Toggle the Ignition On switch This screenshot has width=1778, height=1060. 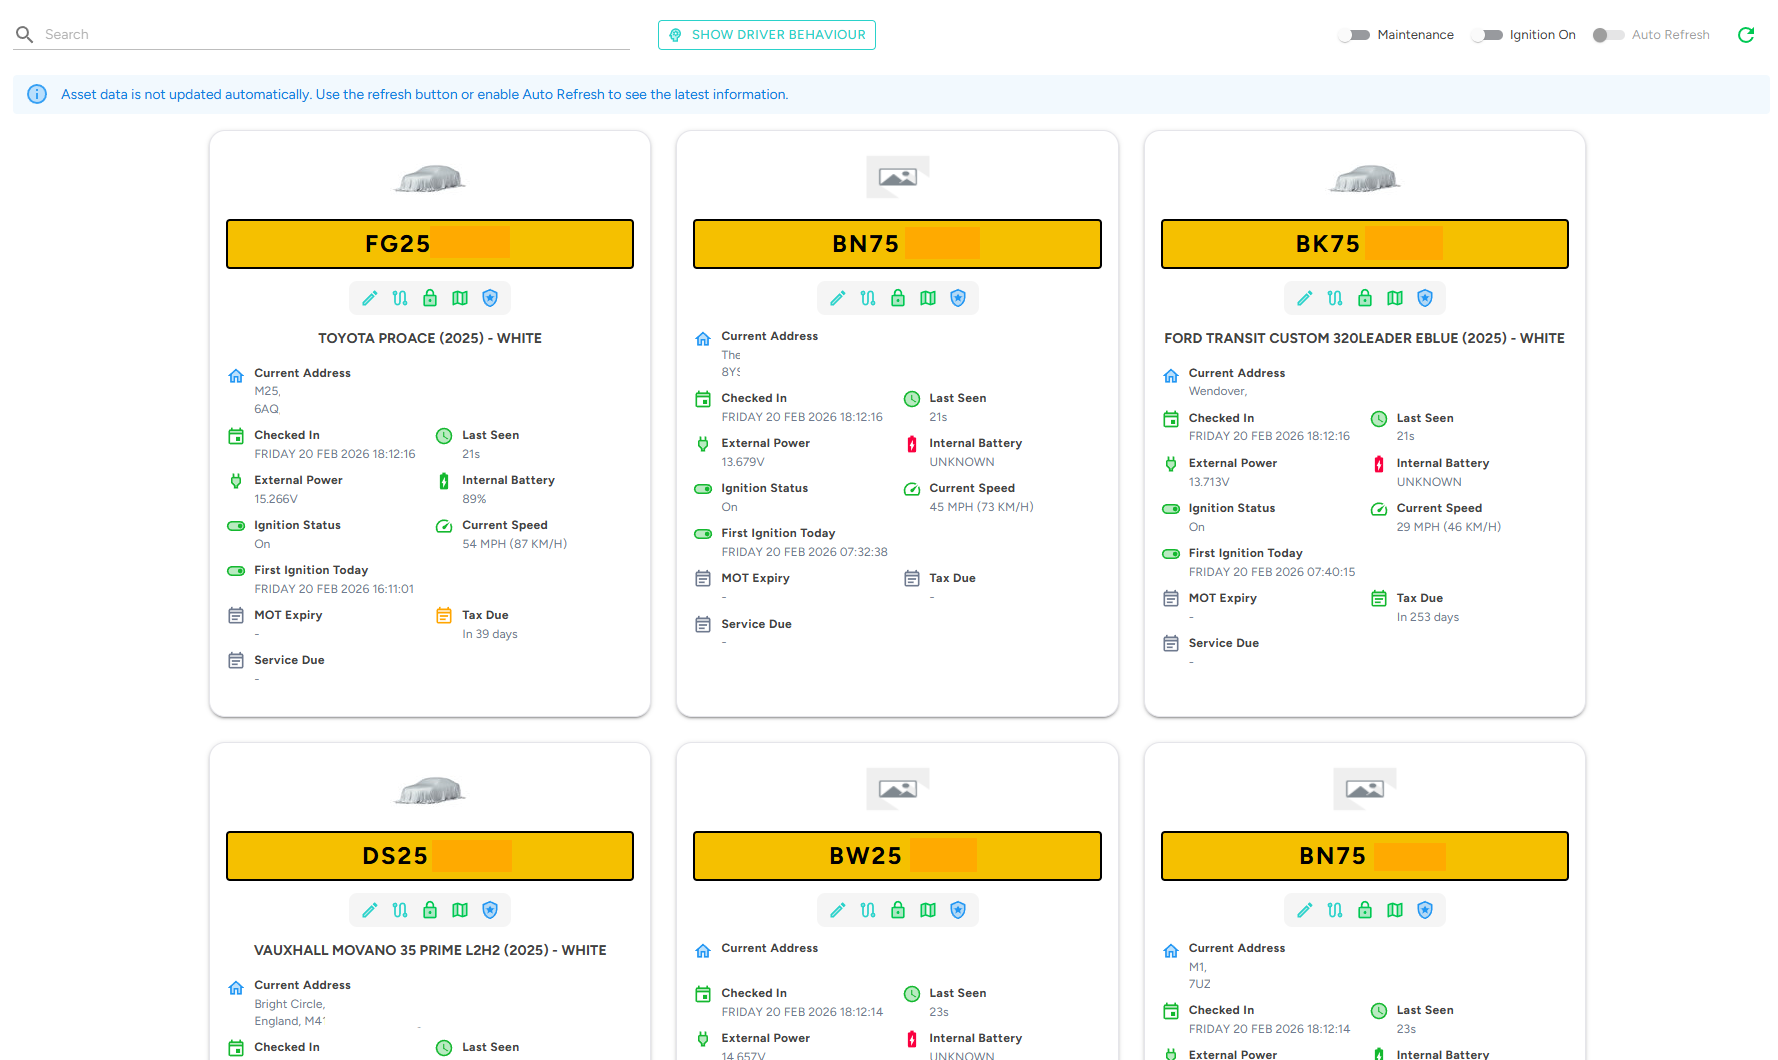click(x=1487, y=35)
